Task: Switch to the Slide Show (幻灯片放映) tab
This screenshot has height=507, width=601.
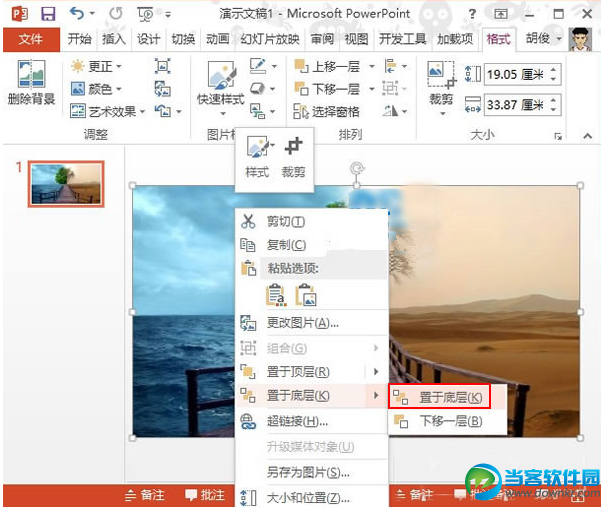Action: coord(269,39)
